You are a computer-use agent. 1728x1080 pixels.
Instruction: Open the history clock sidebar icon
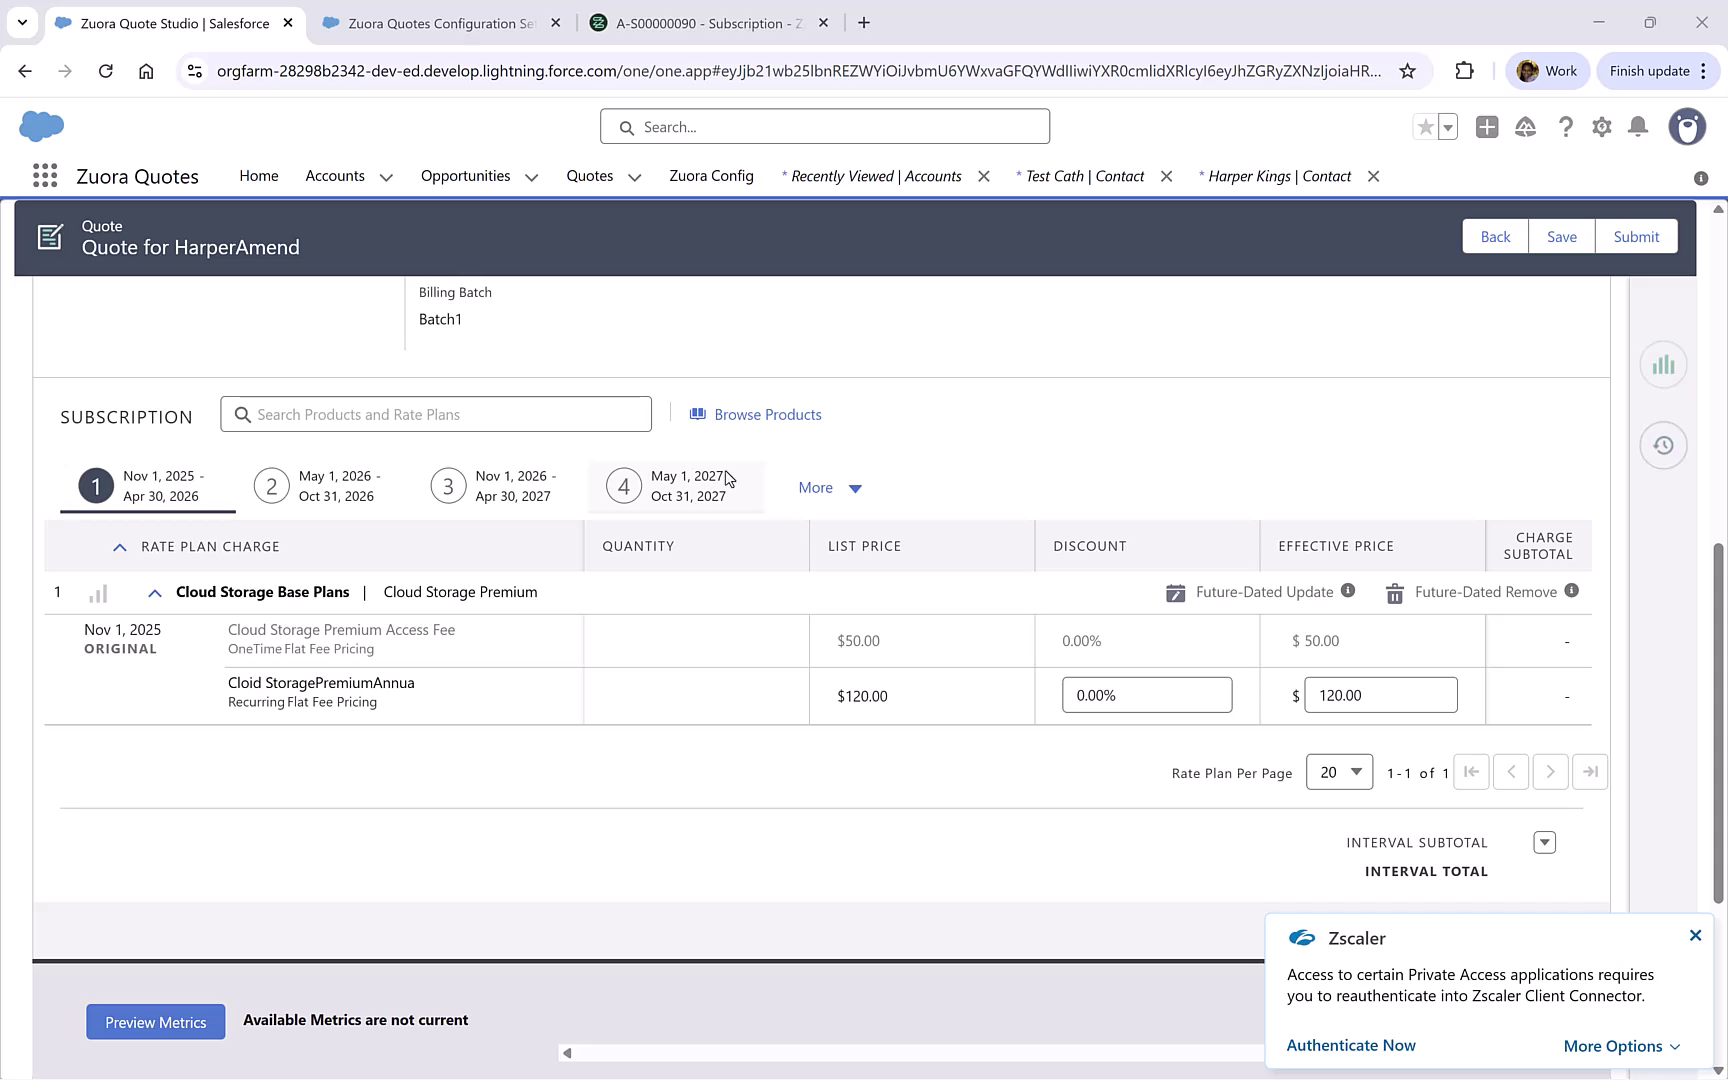click(x=1663, y=446)
